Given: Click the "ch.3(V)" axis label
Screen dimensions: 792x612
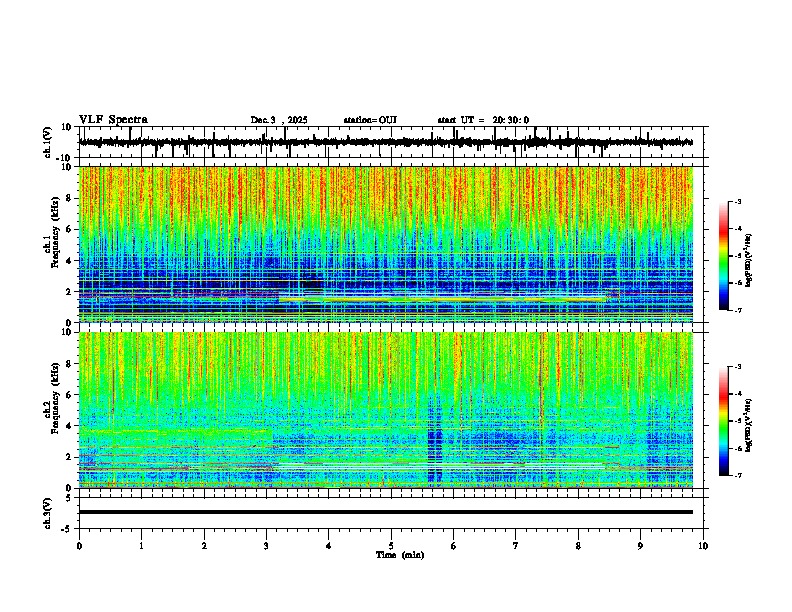Looking at the screenshot, I should [x=48, y=513].
